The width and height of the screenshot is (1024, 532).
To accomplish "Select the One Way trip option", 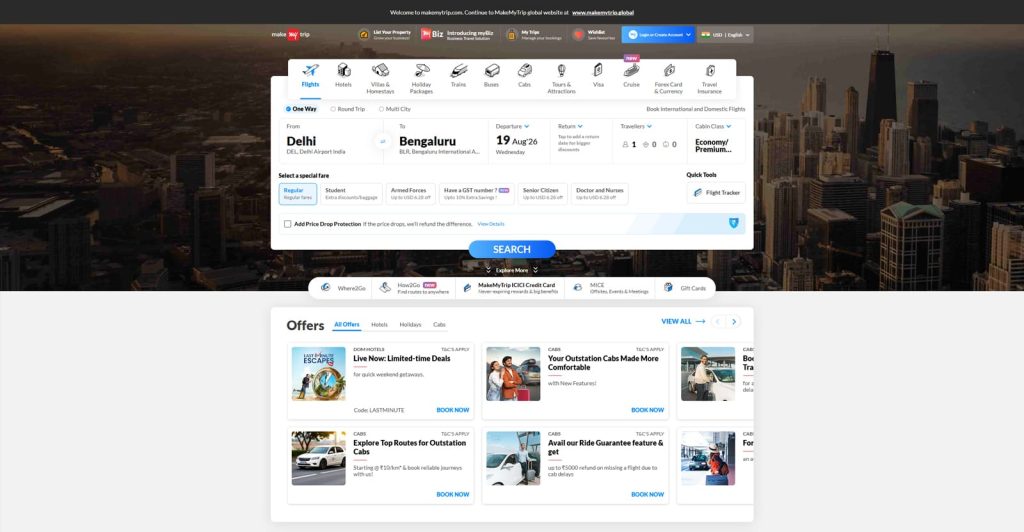I will [x=301, y=109].
